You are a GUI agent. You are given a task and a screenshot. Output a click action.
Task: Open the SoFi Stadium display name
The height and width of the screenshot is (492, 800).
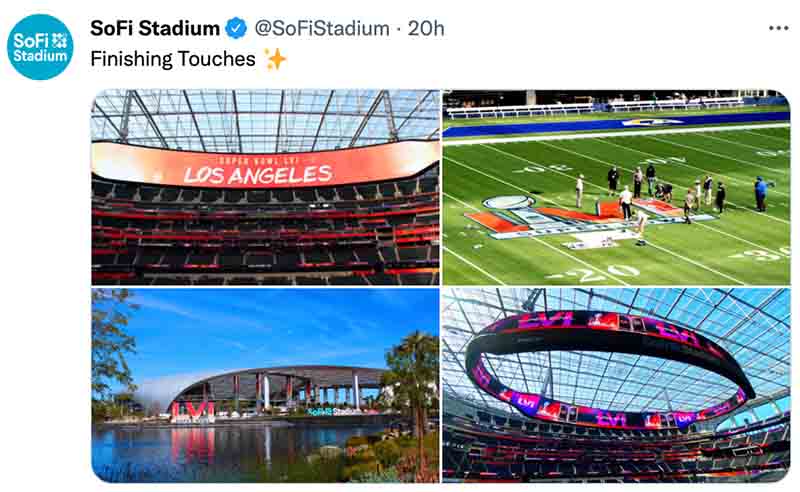[155, 28]
